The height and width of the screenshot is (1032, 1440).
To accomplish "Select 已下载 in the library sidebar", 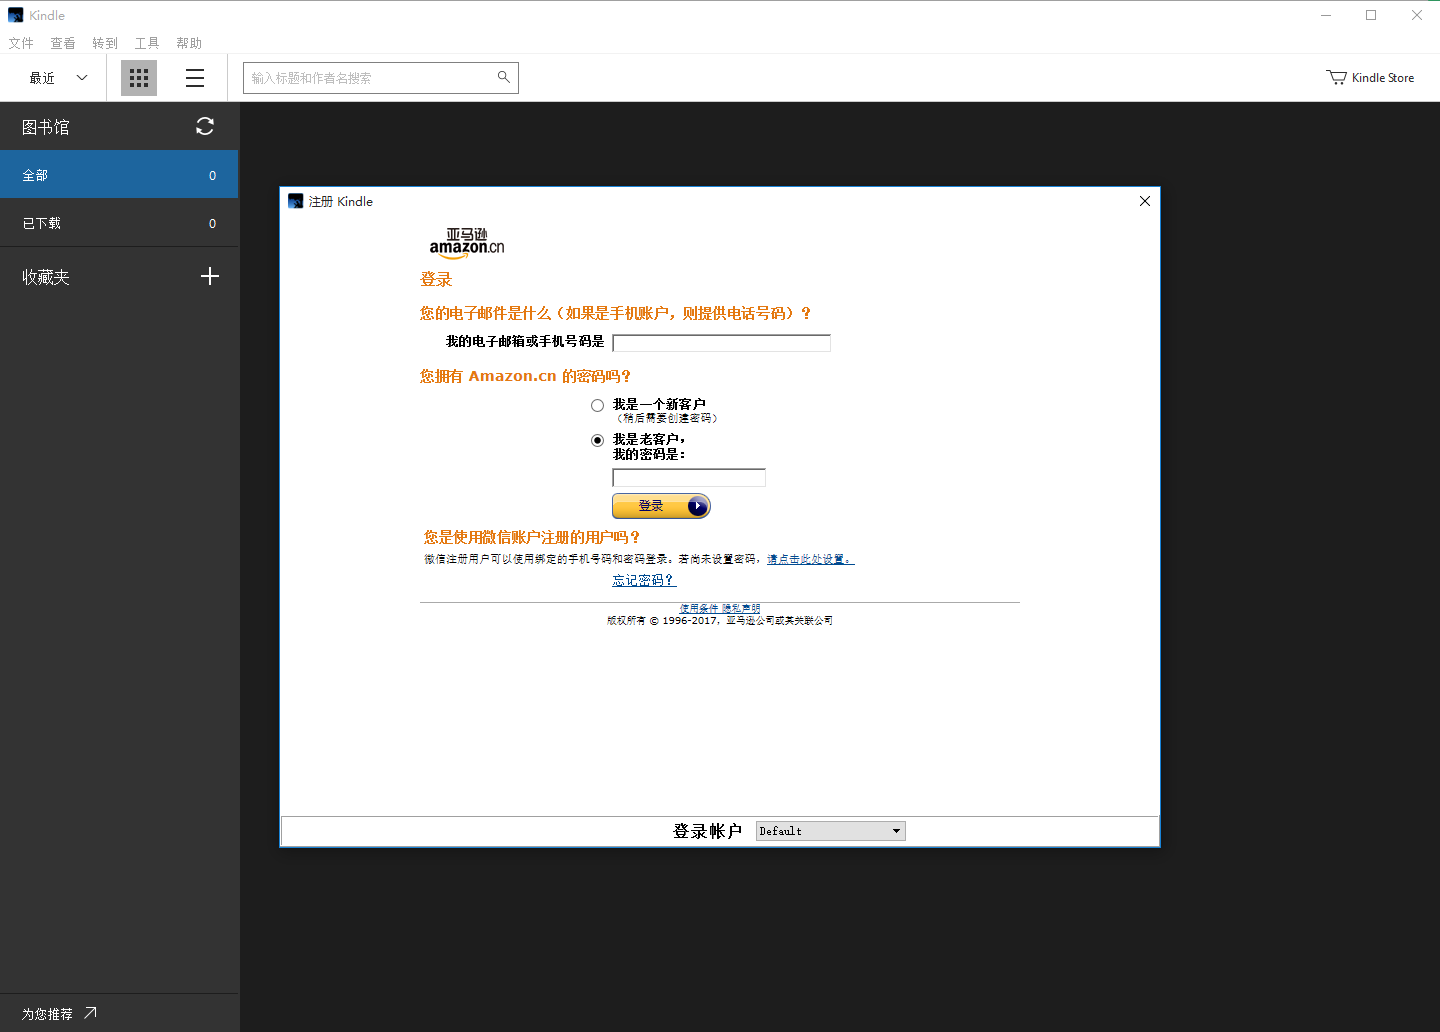I will pos(119,223).
